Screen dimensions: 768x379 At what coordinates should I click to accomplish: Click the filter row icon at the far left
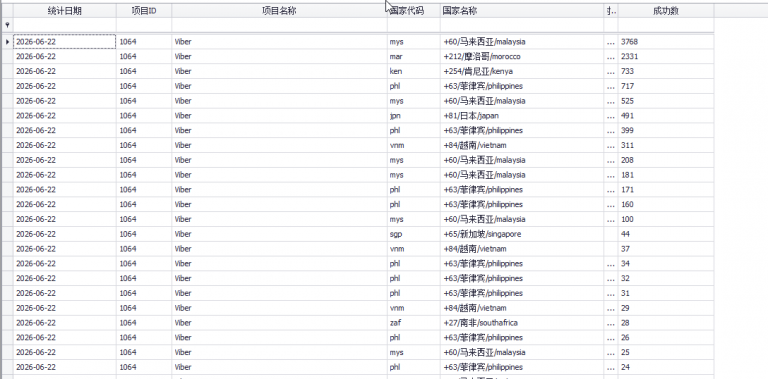7,24
